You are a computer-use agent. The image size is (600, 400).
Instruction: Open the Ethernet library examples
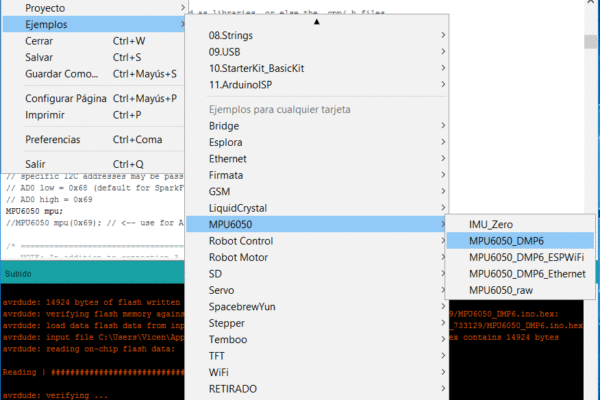point(317,158)
